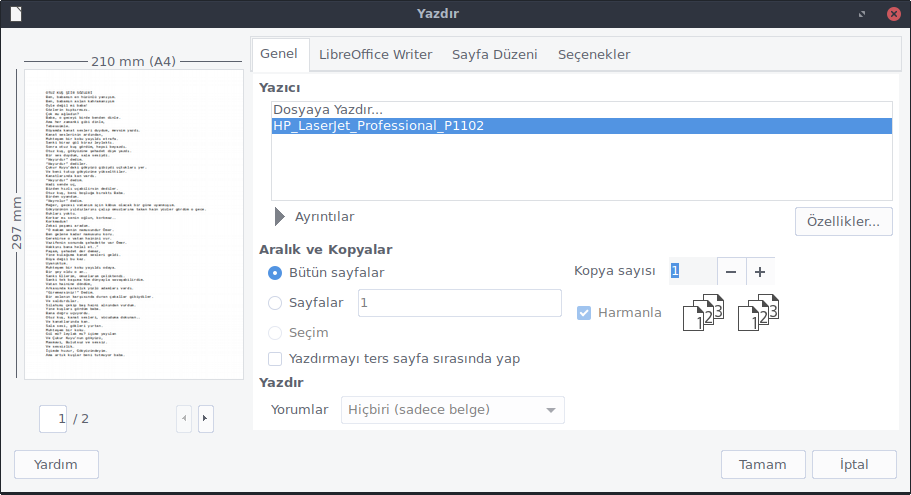
Task: Open the Sayfa Düzeni tab
Action: [494, 54]
